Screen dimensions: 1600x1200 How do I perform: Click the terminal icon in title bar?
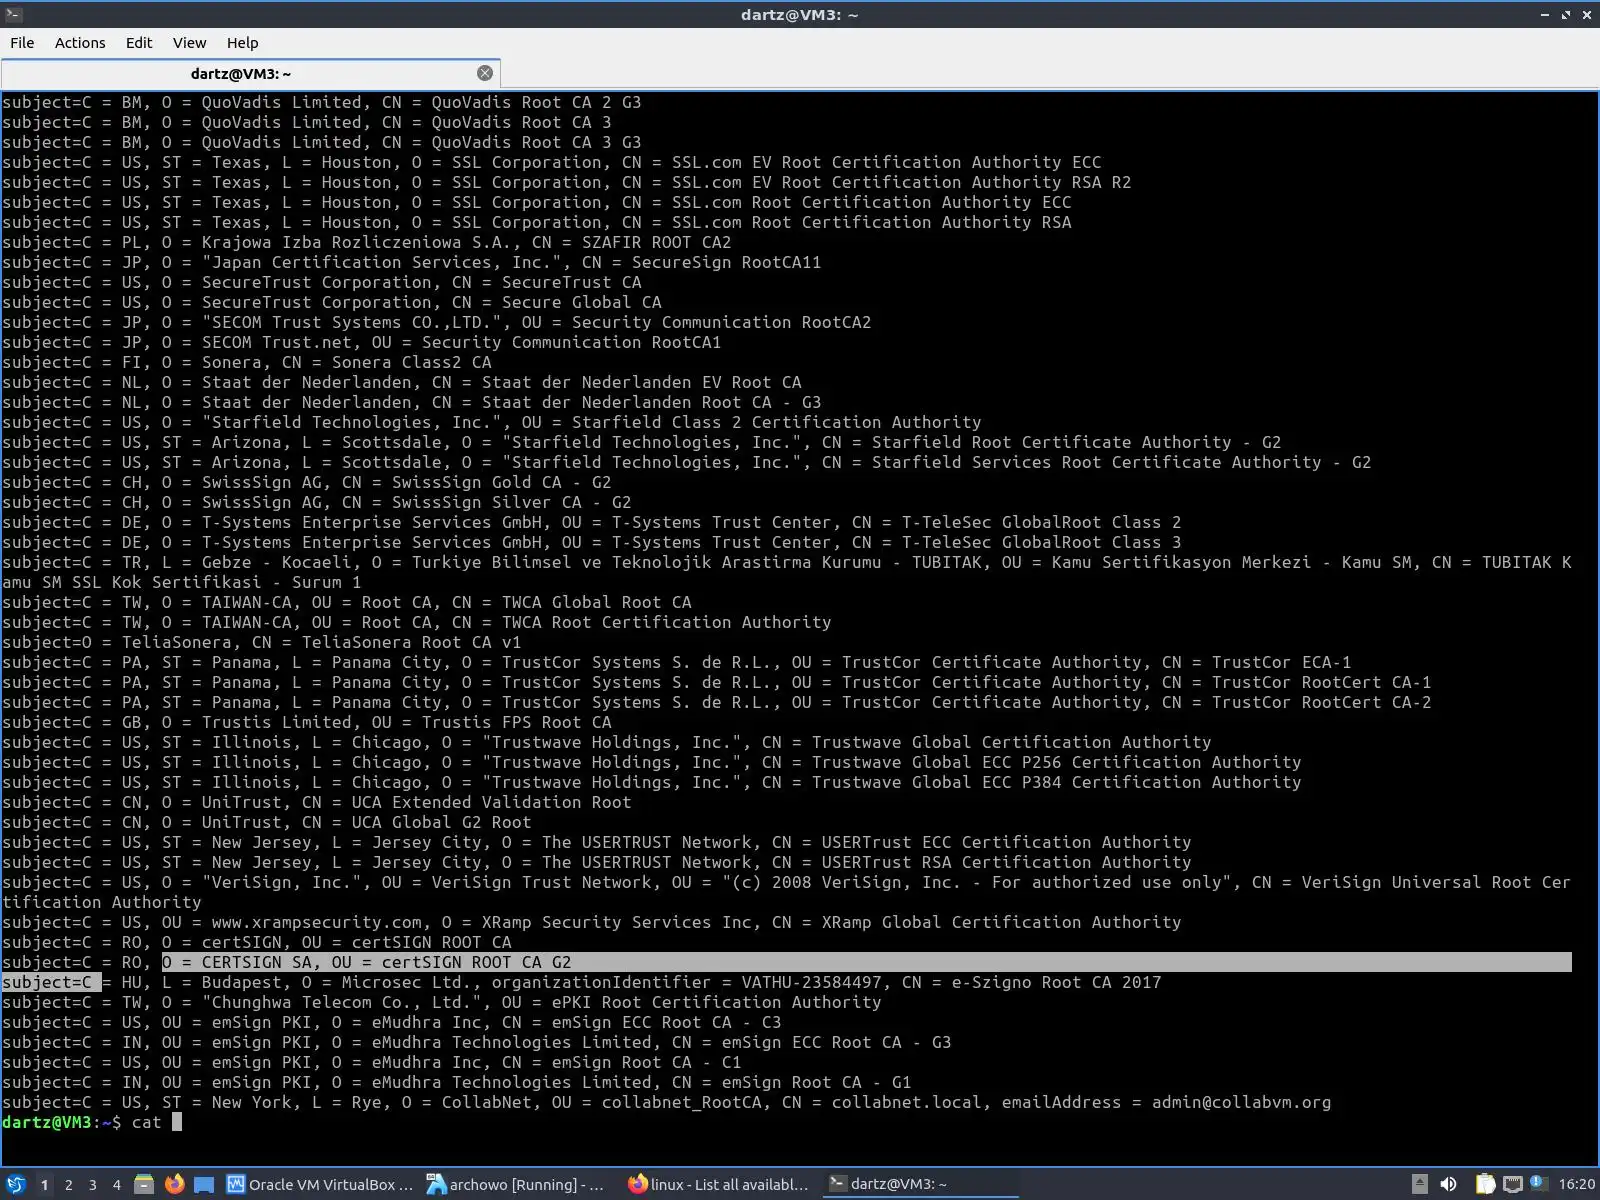(x=13, y=14)
